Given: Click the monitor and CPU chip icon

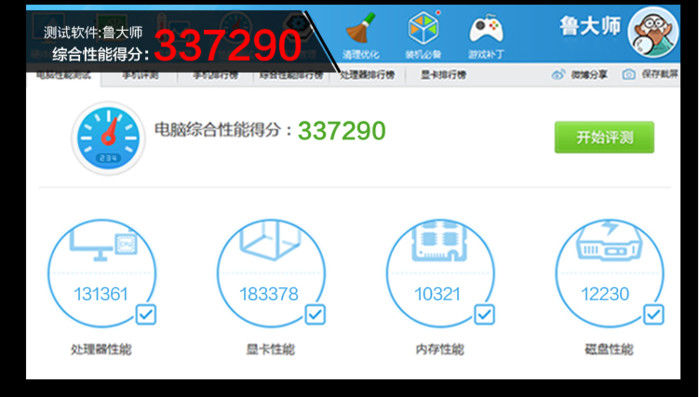Looking at the screenshot, I should (103, 242).
